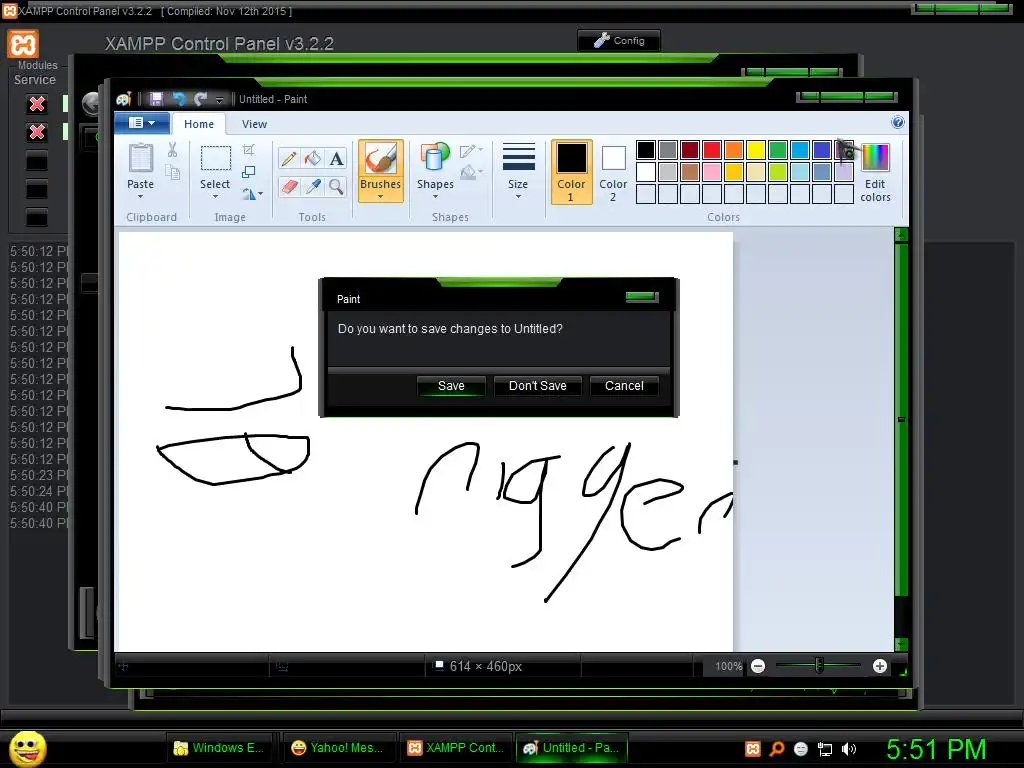Select the Fill with color bucket
The width and height of the screenshot is (1024, 768).
pyautogui.click(x=313, y=159)
